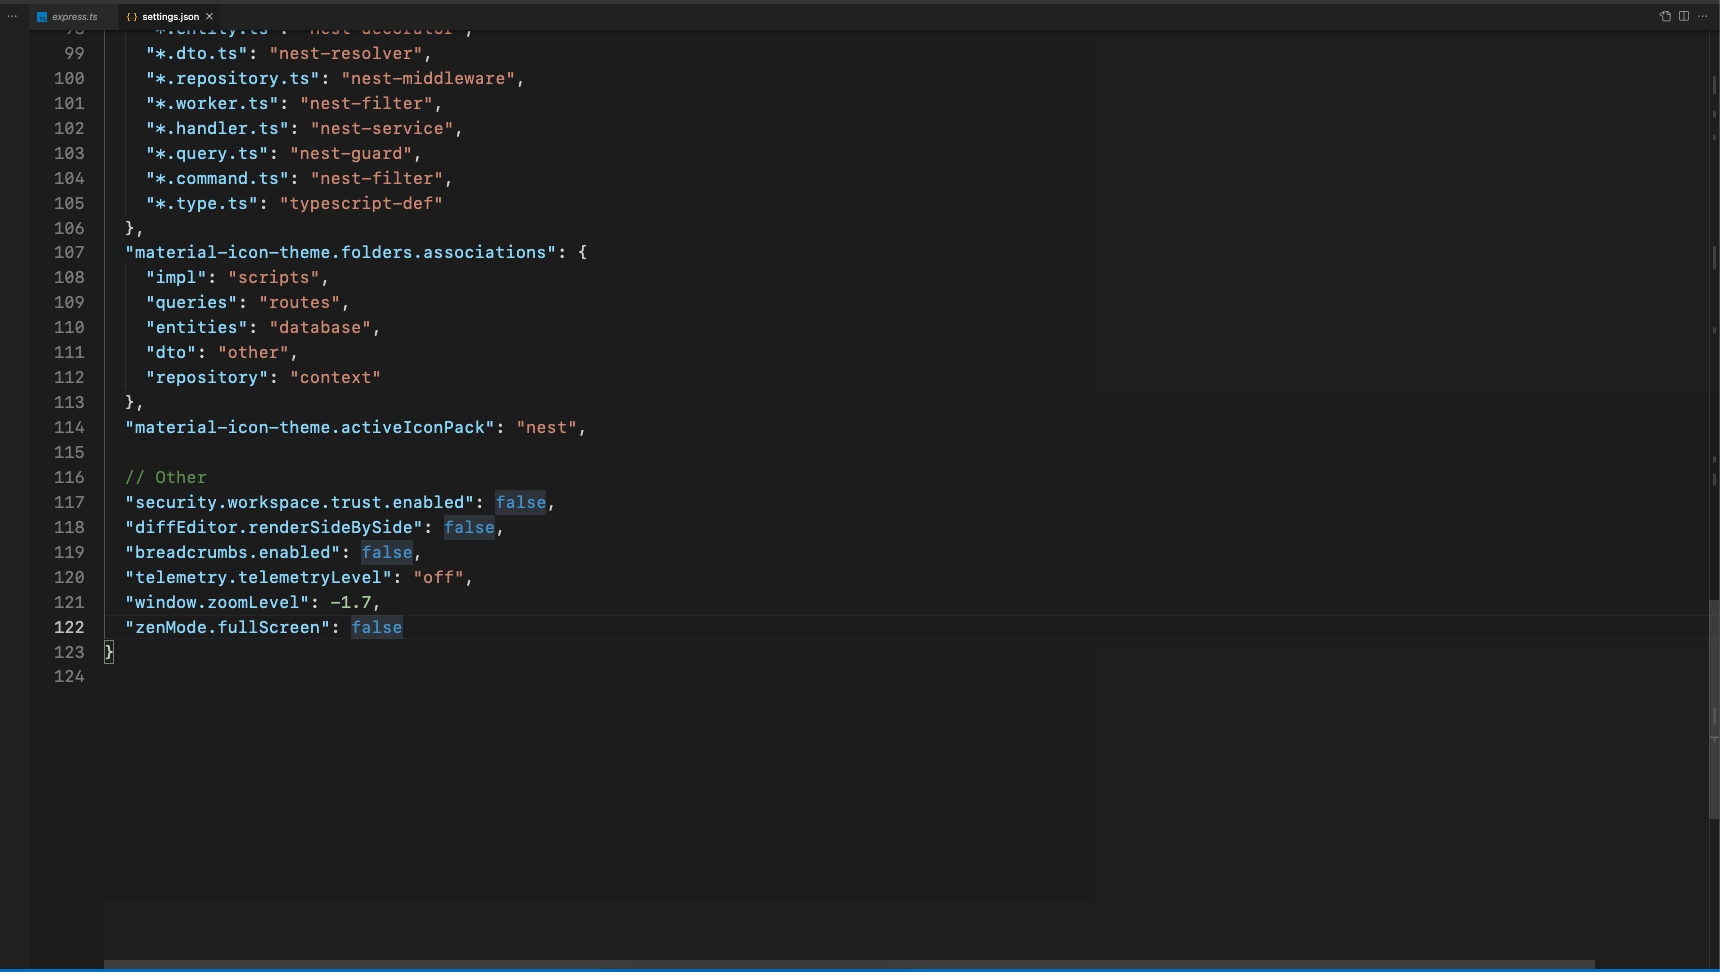This screenshot has width=1720, height=972.
Task: Click the -1.7 window.zoomLevel value
Action: (x=352, y=602)
